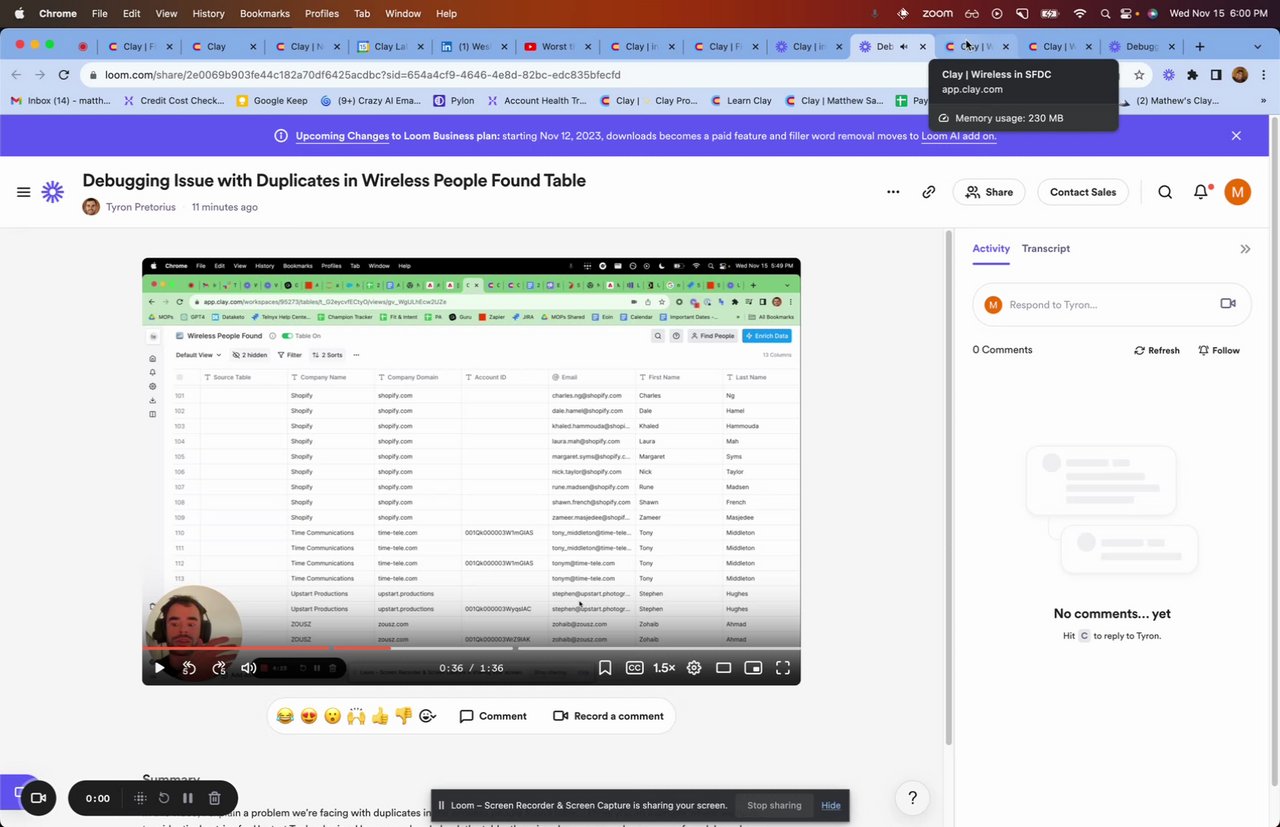Show hidden bookmarks overflow chevron

[x=1263, y=101]
